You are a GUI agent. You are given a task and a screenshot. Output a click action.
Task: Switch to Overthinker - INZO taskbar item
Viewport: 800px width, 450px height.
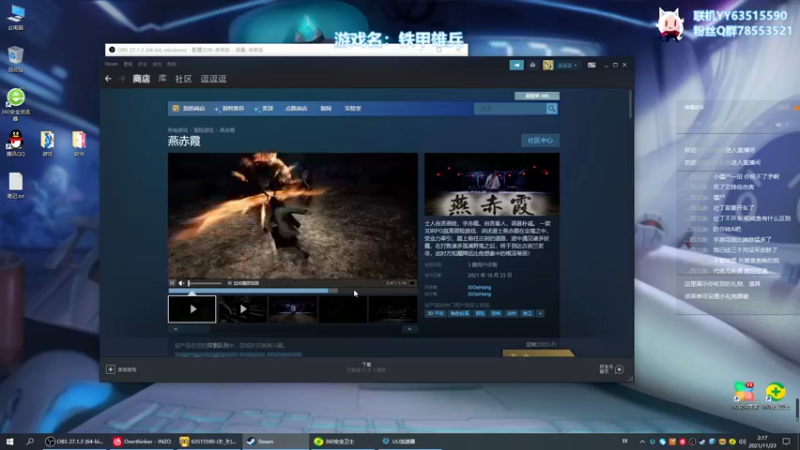pyautogui.click(x=142, y=441)
